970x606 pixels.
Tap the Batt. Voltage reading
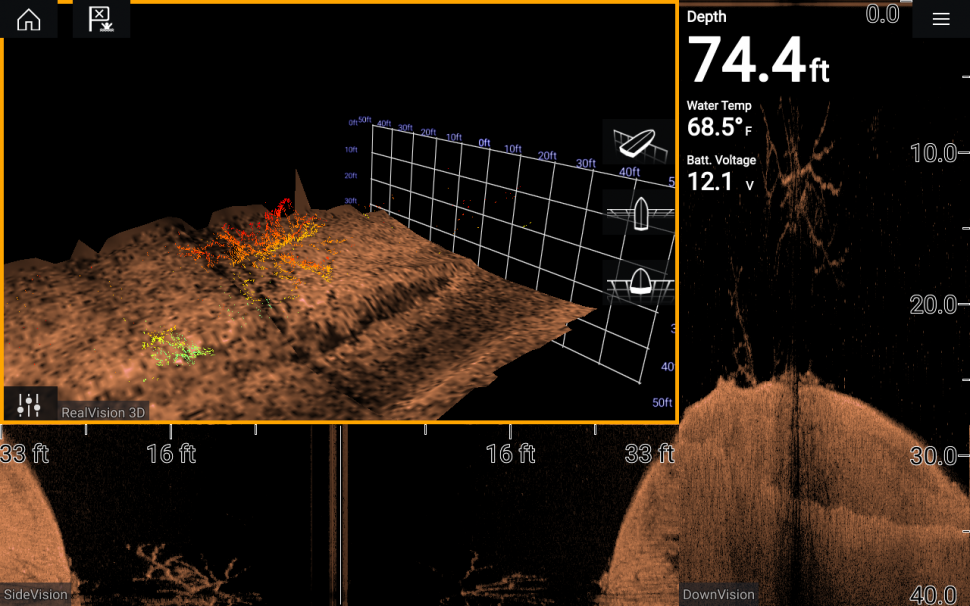coord(721,172)
